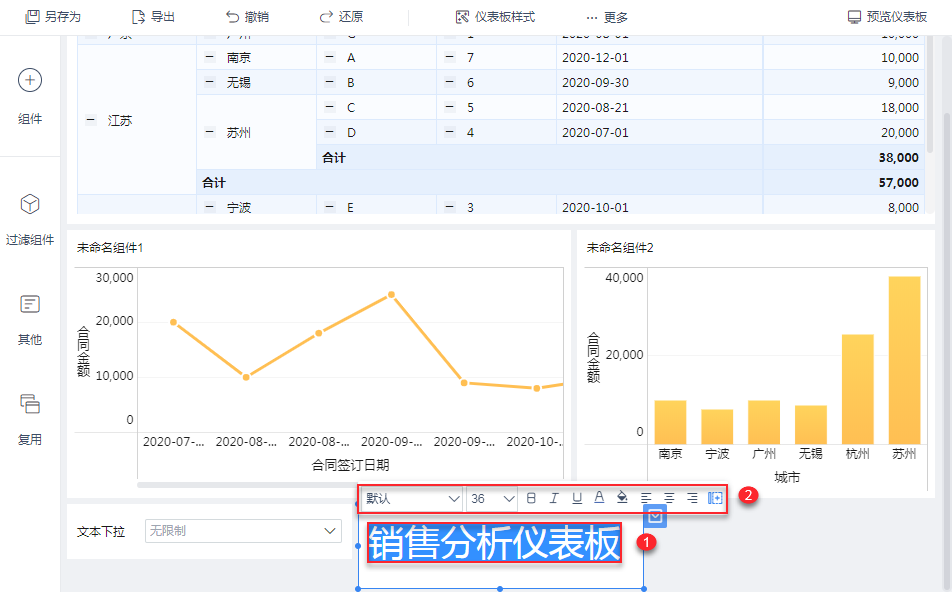Open the 更多 (More) menu

tap(607, 17)
